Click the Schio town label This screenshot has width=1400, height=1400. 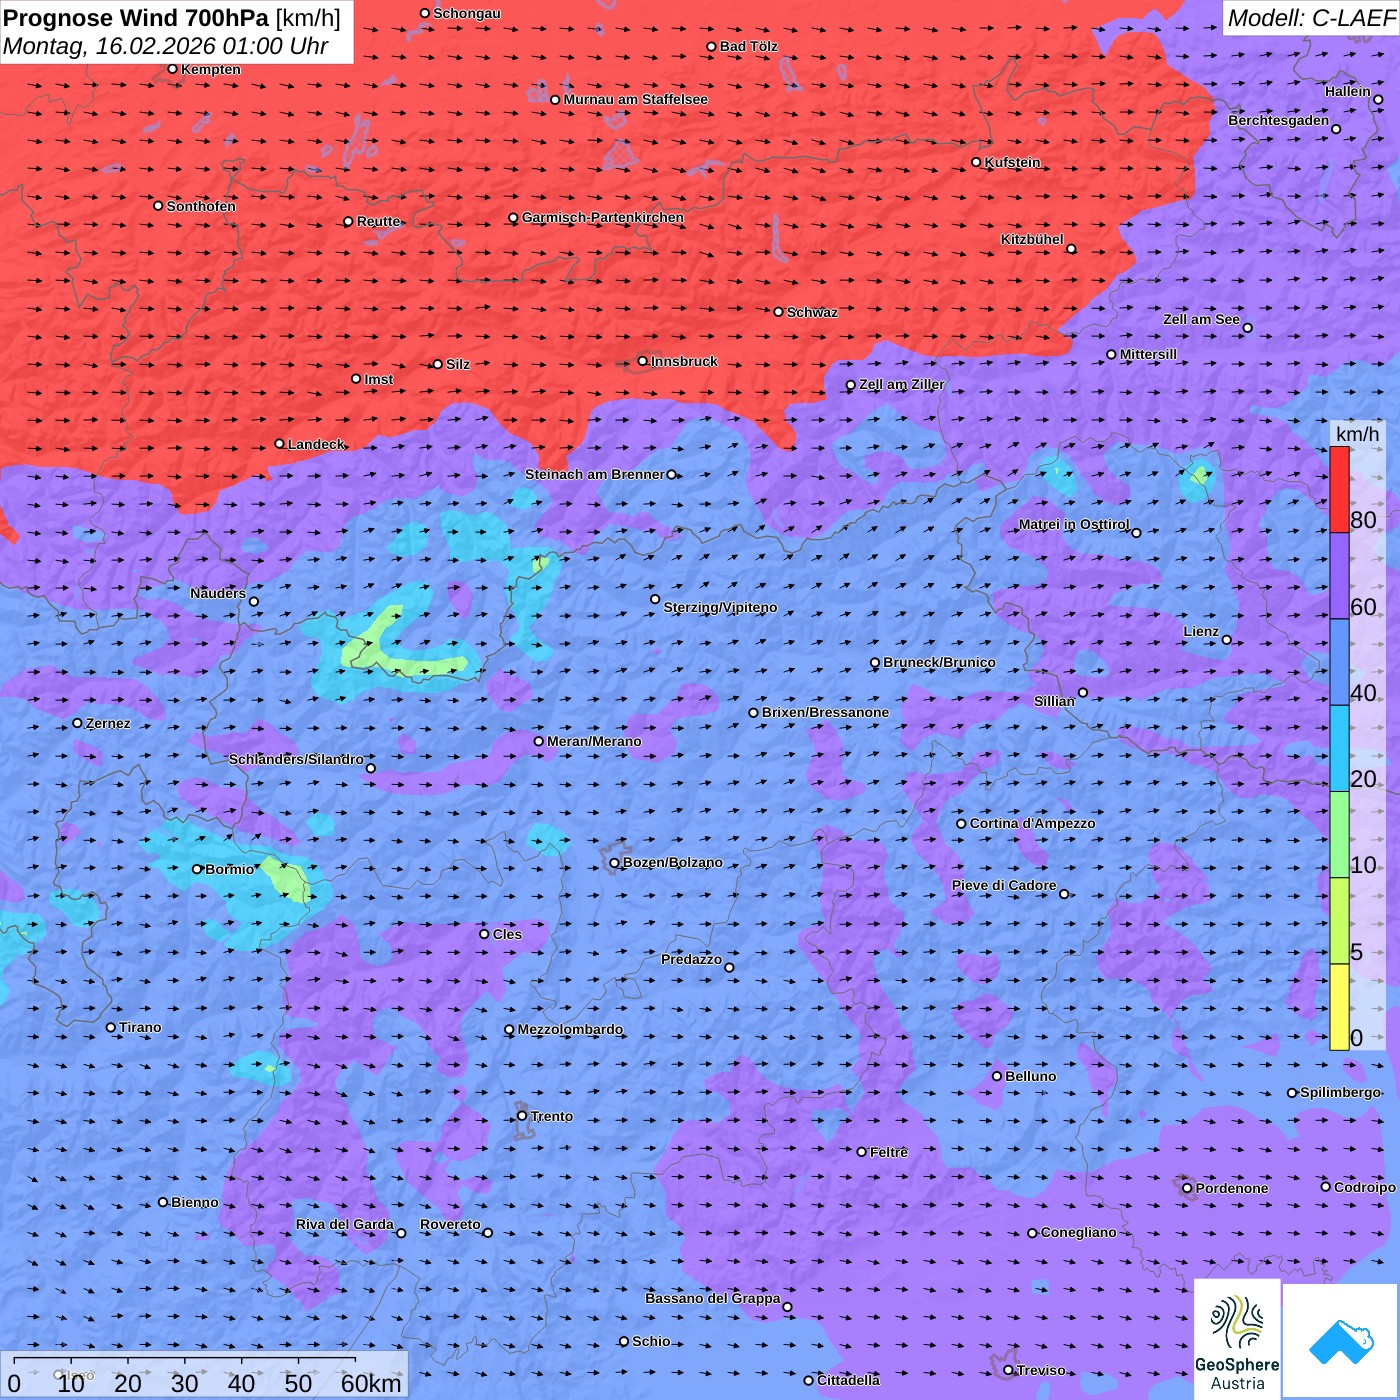click(x=651, y=1341)
